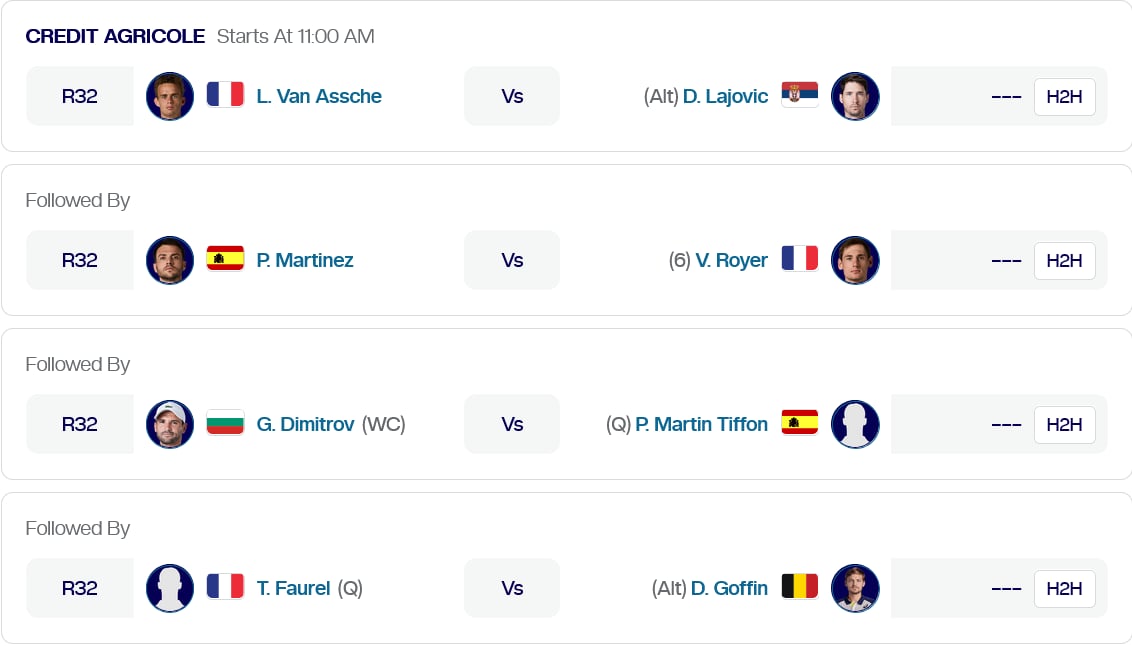
Task: Click the France flag next to V. Royer
Action: point(799,260)
